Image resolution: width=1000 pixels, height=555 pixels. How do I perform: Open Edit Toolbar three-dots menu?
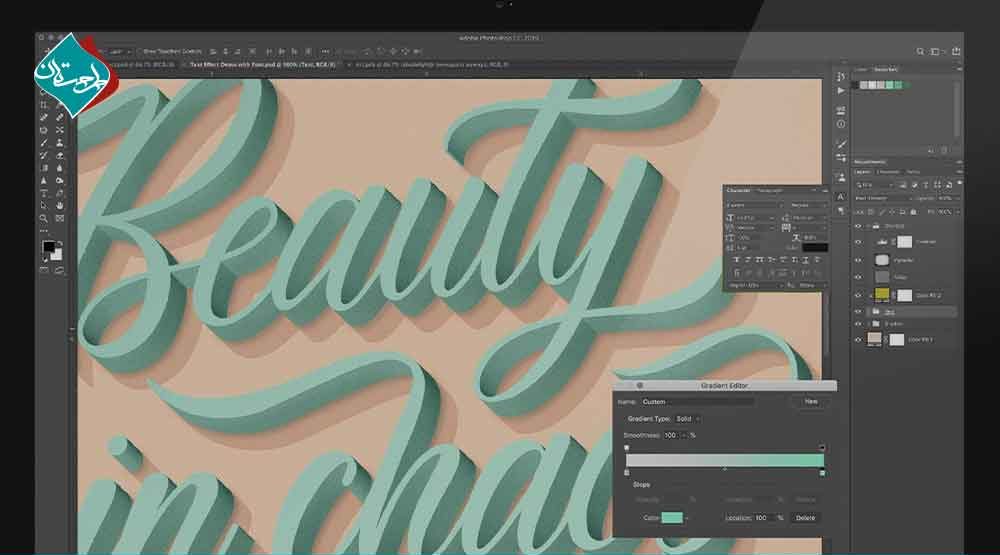tap(44, 230)
